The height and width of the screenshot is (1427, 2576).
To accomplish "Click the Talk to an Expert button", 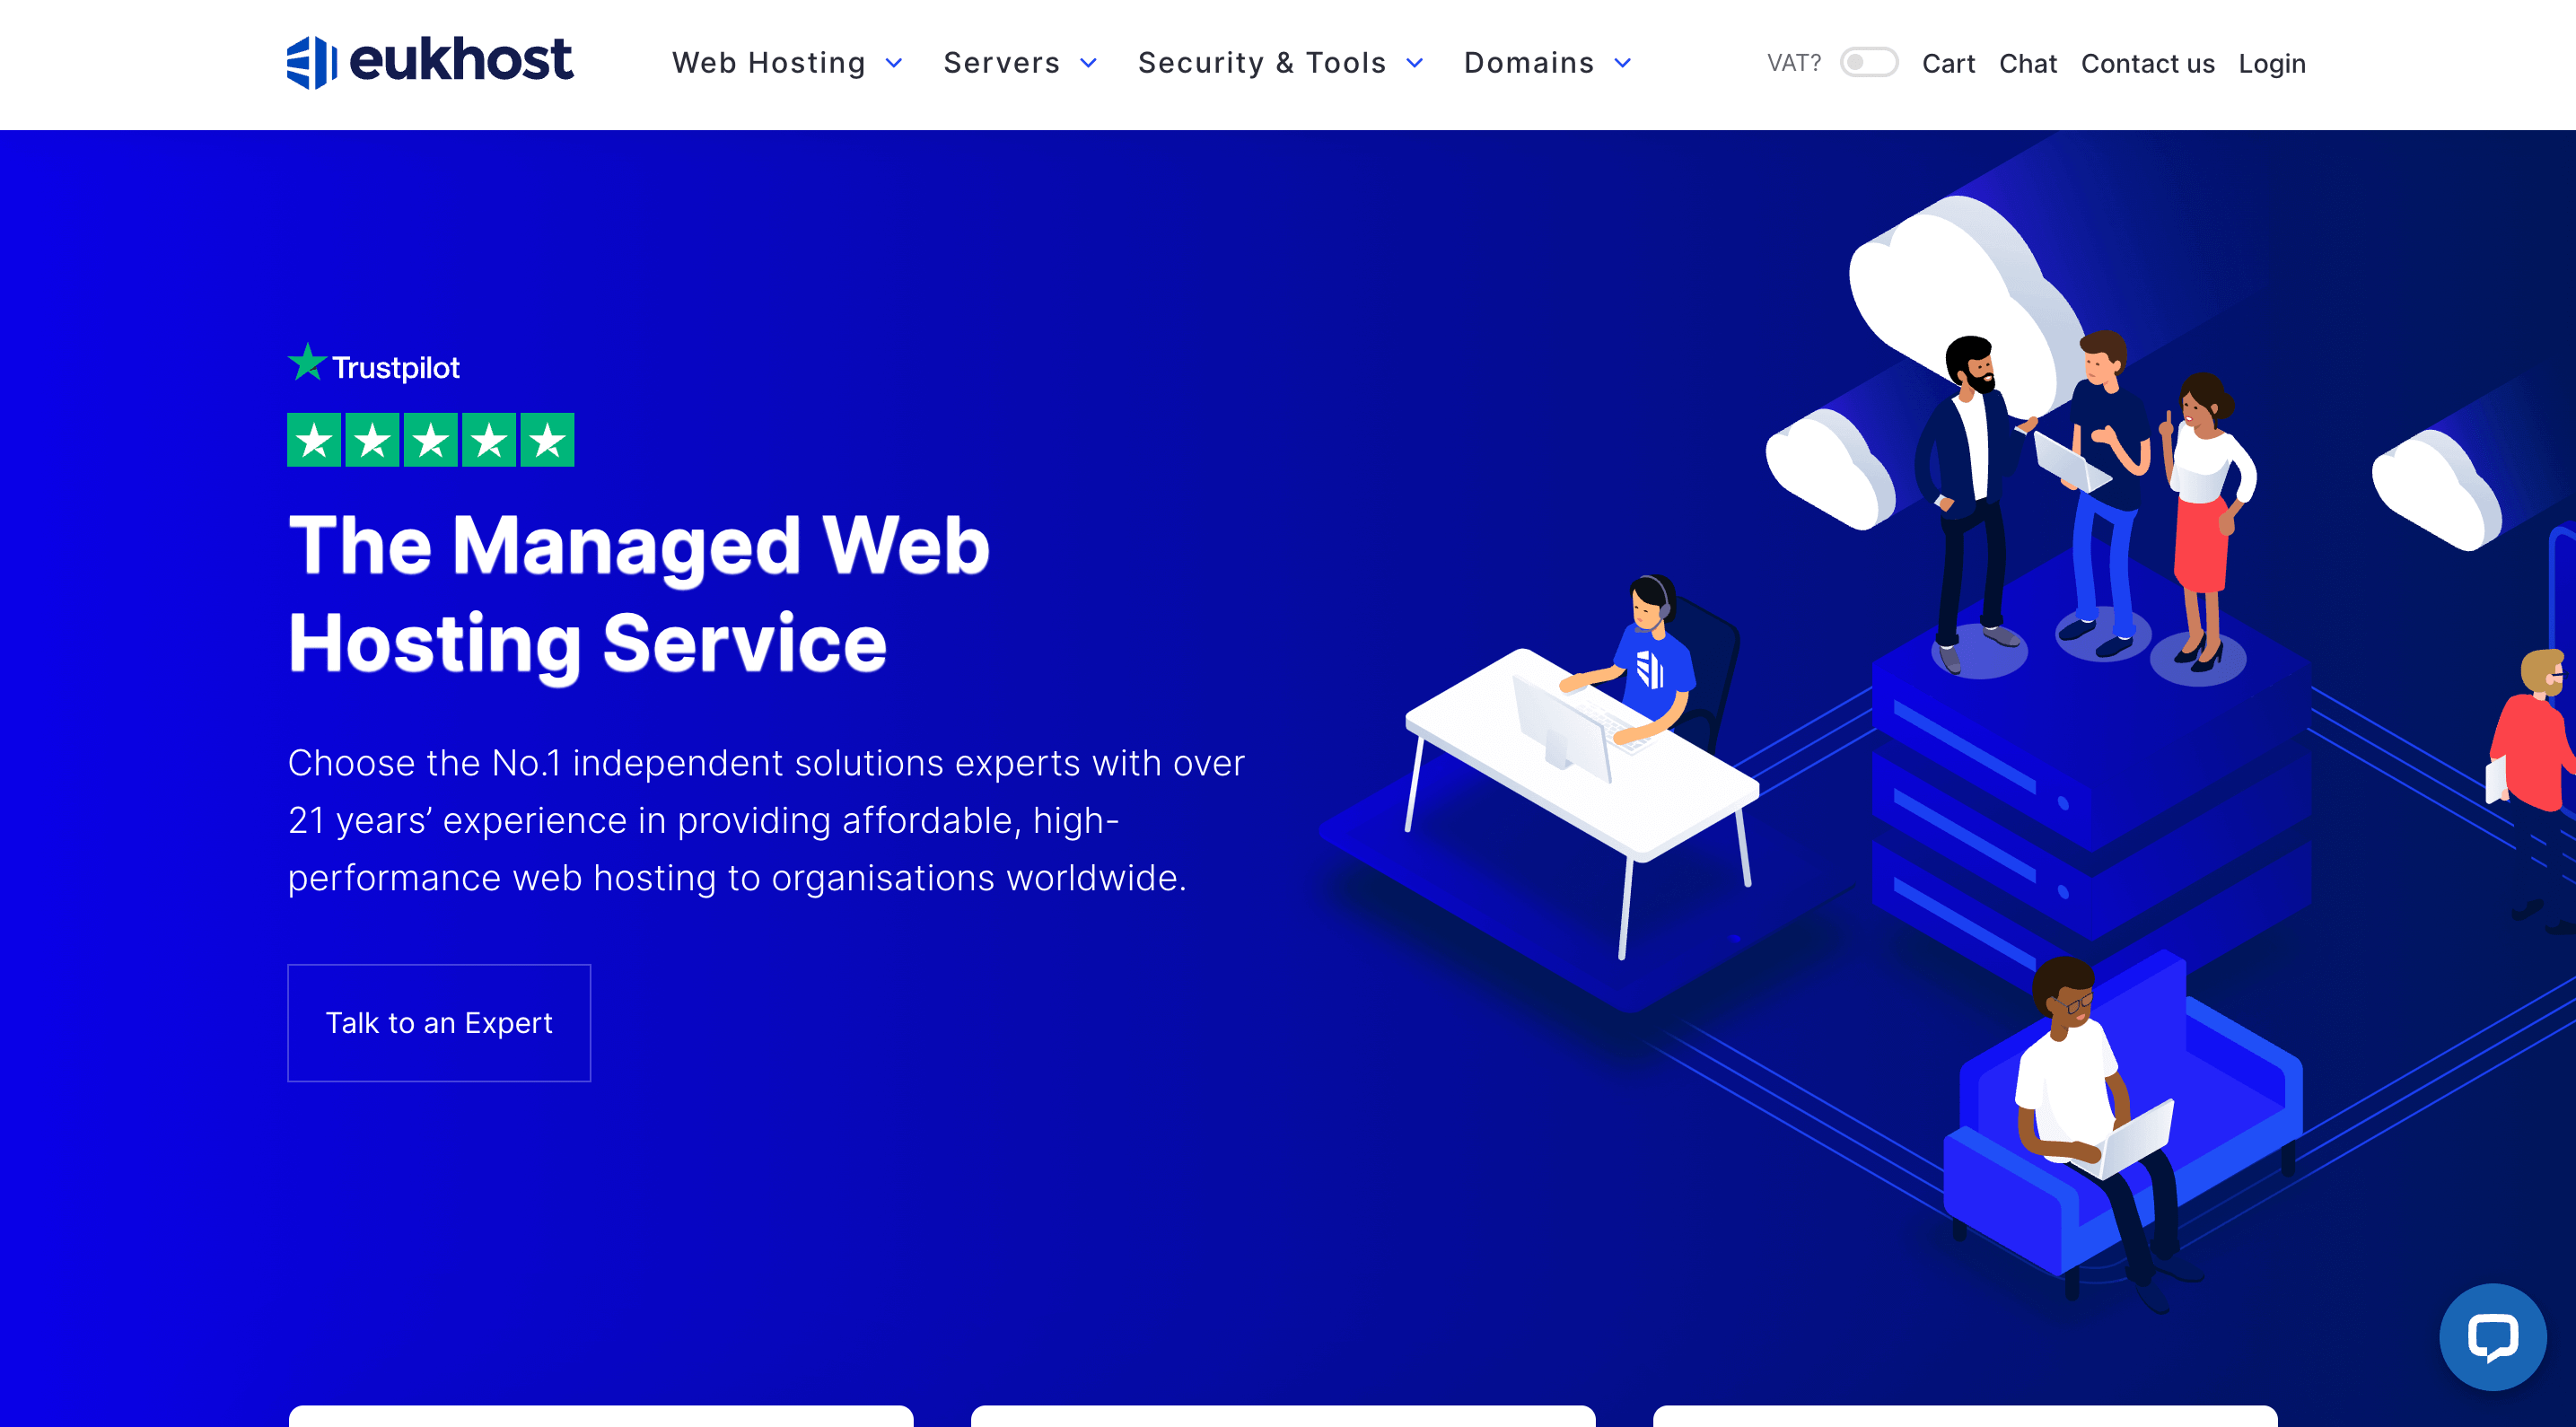I will [x=437, y=1021].
